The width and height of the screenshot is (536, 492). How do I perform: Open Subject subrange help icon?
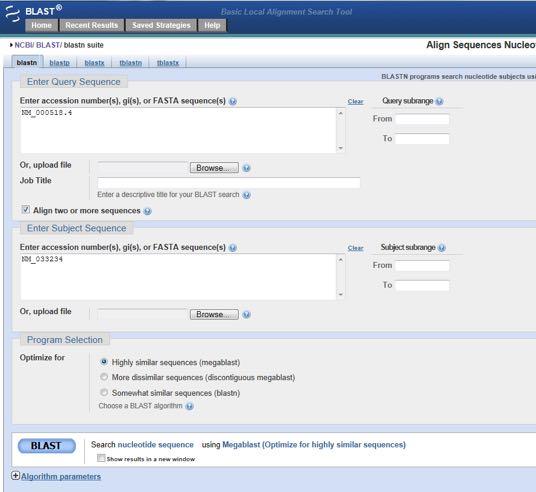click(x=442, y=248)
